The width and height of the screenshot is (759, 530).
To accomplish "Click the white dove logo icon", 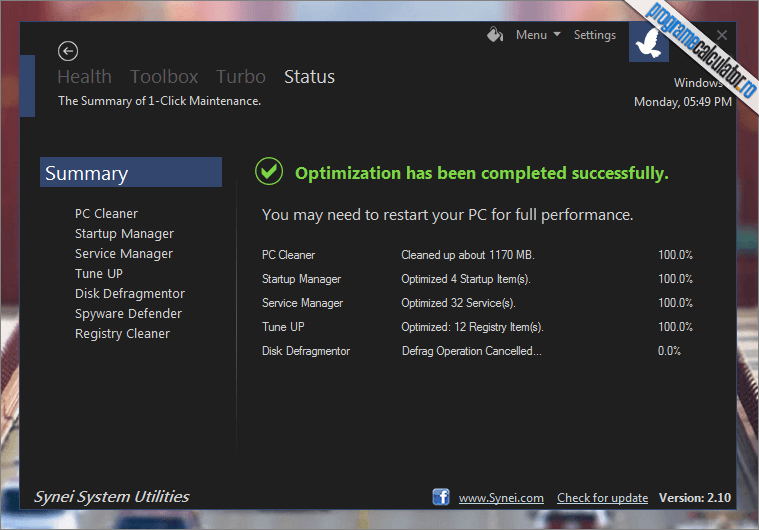I will 648,43.
